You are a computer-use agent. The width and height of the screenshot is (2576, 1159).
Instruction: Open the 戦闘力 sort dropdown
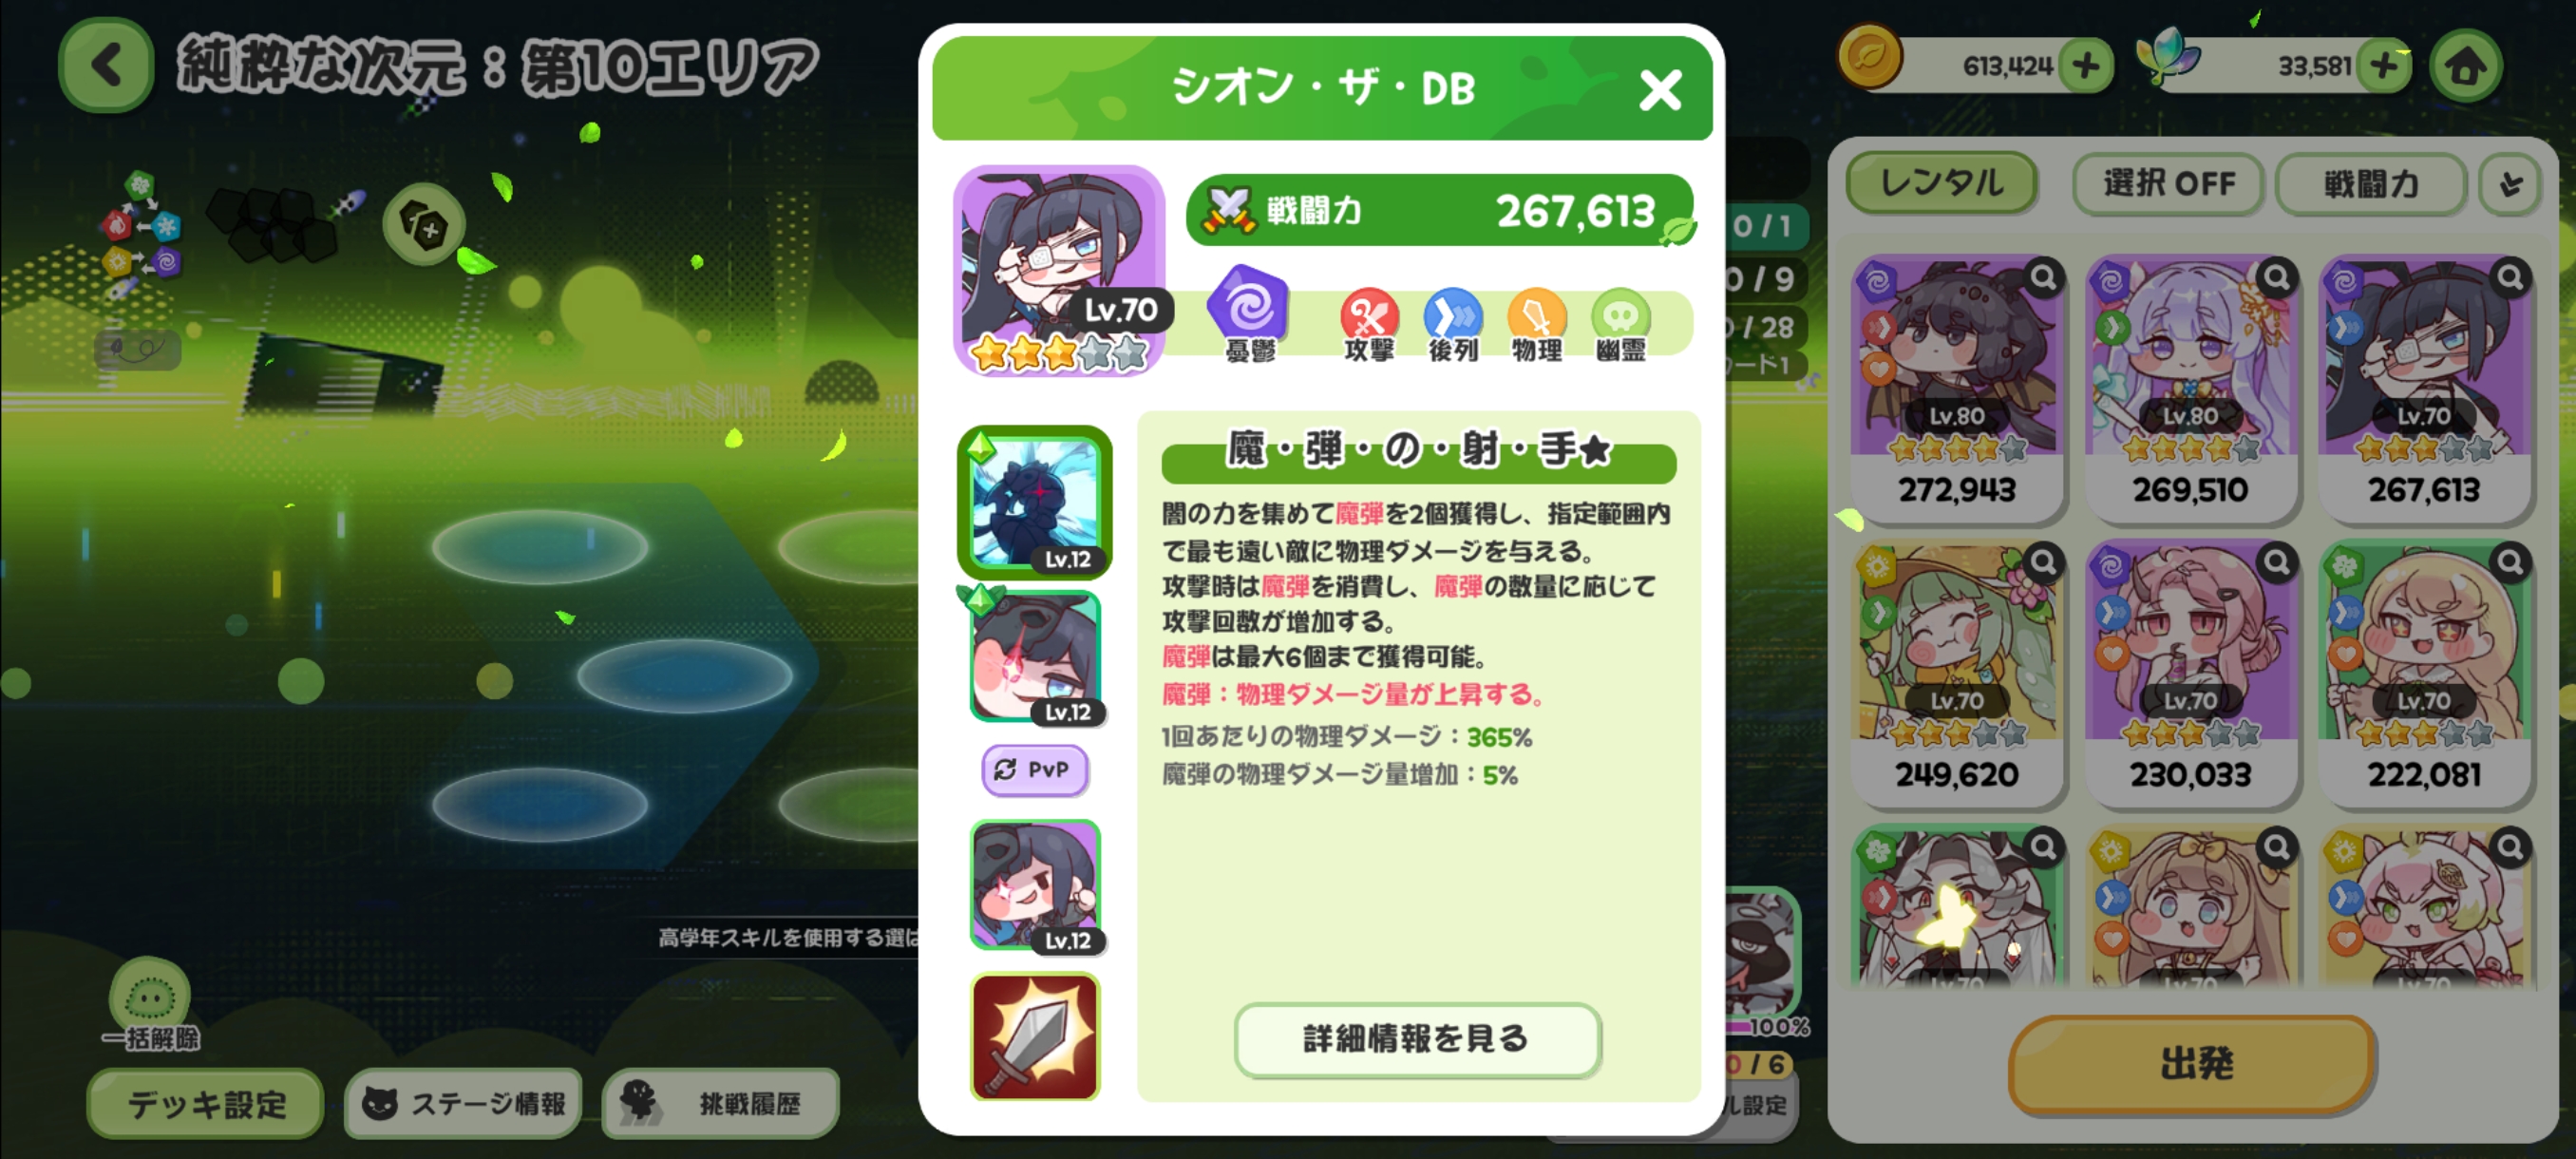pyautogui.click(x=2370, y=183)
